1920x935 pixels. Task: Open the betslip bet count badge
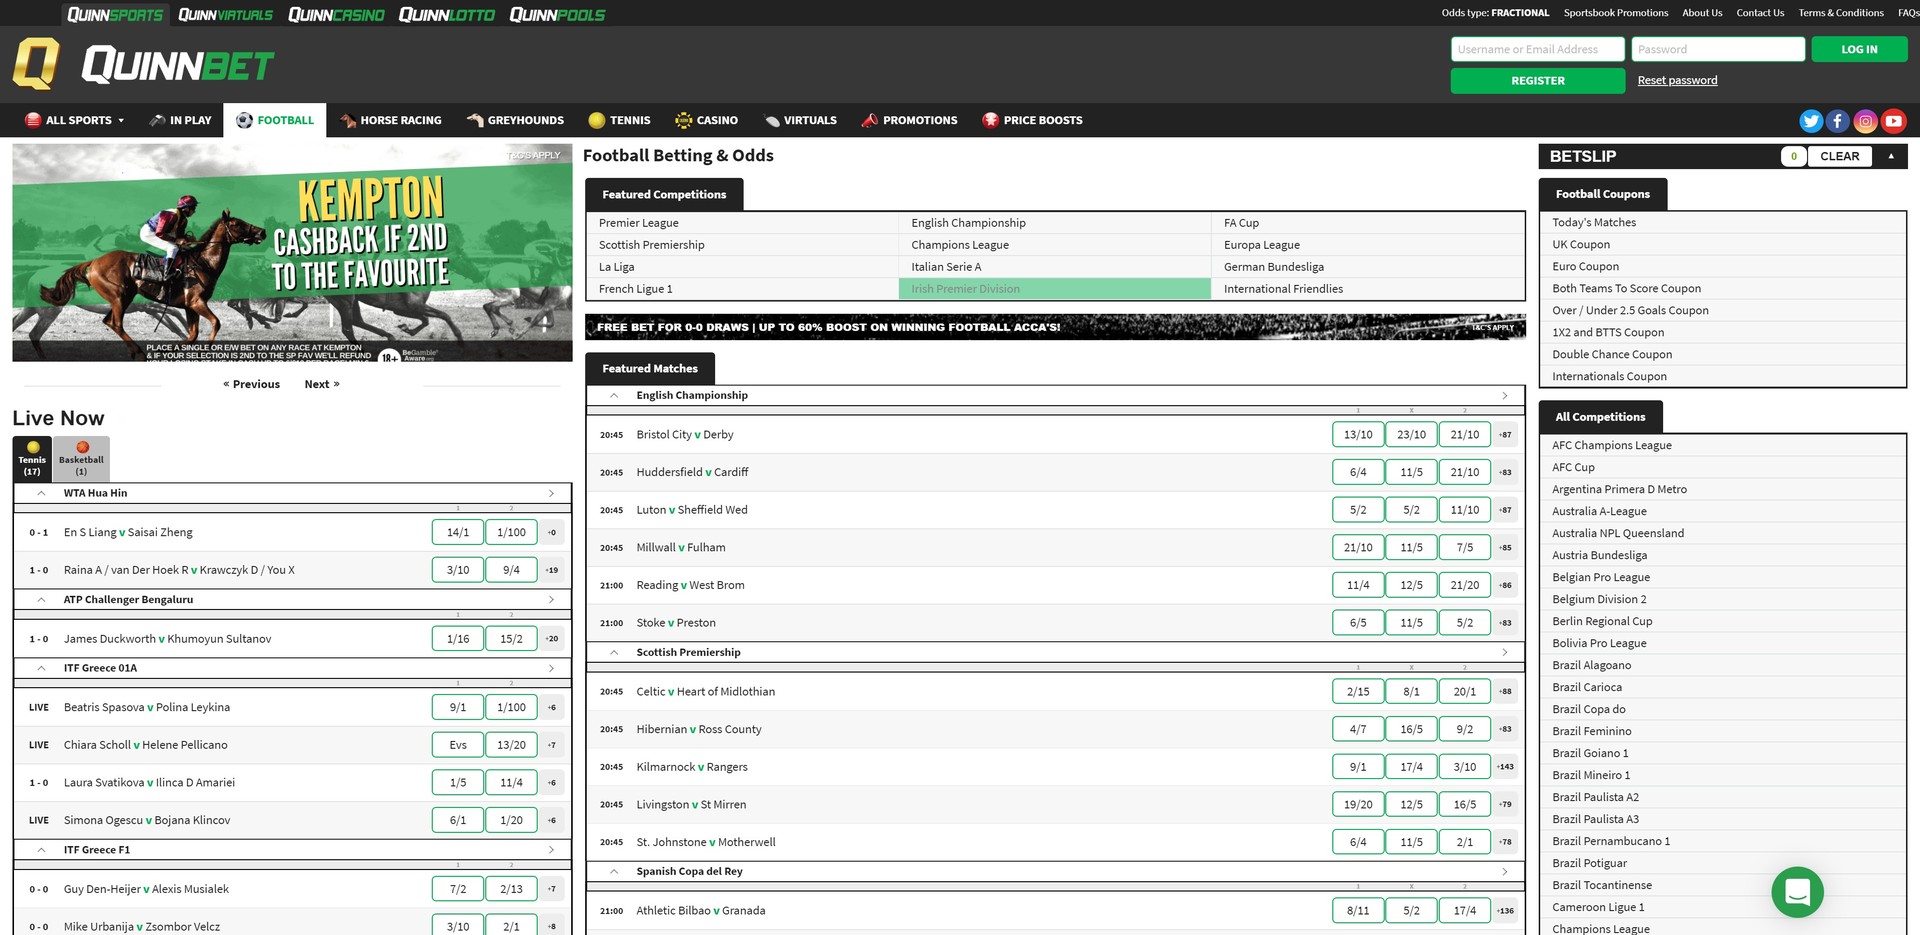coord(1794,156)
